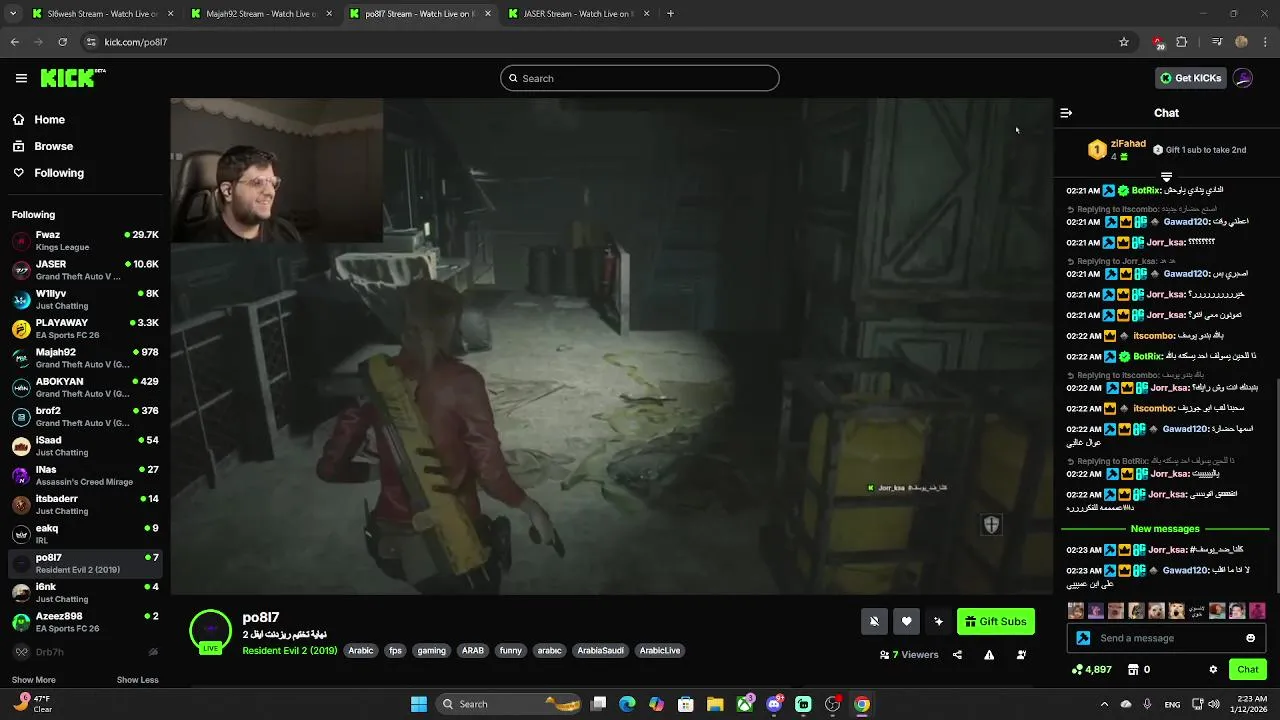Bookmark this page star icon
Viewport: 1280px width, 720px height.
click(1124, 42)
